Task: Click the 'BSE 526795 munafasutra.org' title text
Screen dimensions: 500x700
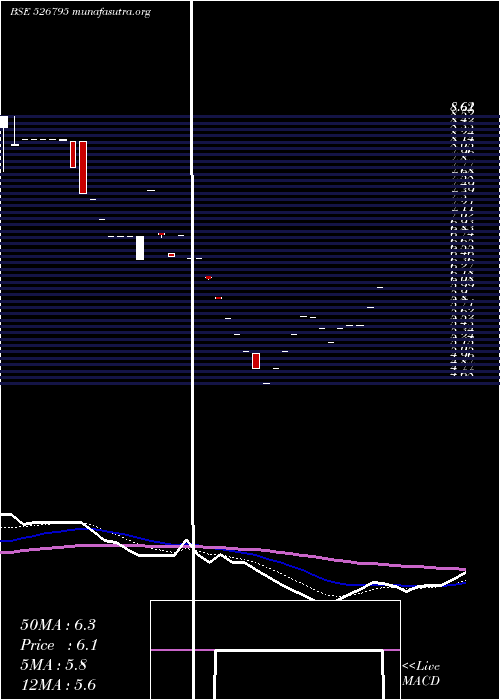Action: (80, 12)
